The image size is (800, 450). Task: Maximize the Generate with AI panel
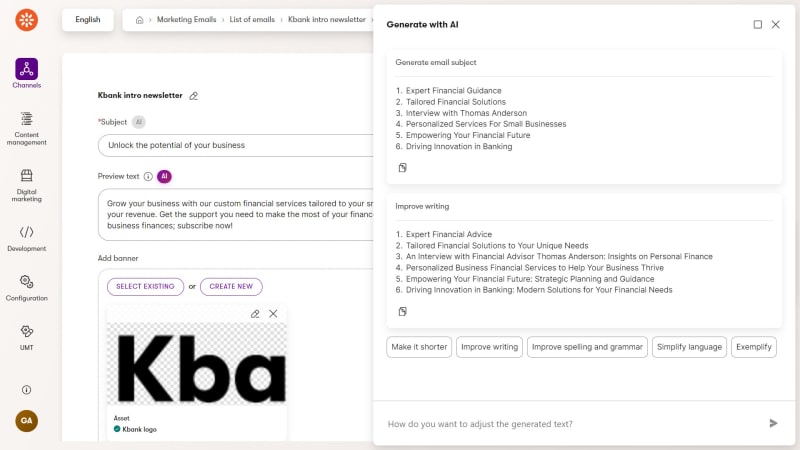click(x=758, y=24)
